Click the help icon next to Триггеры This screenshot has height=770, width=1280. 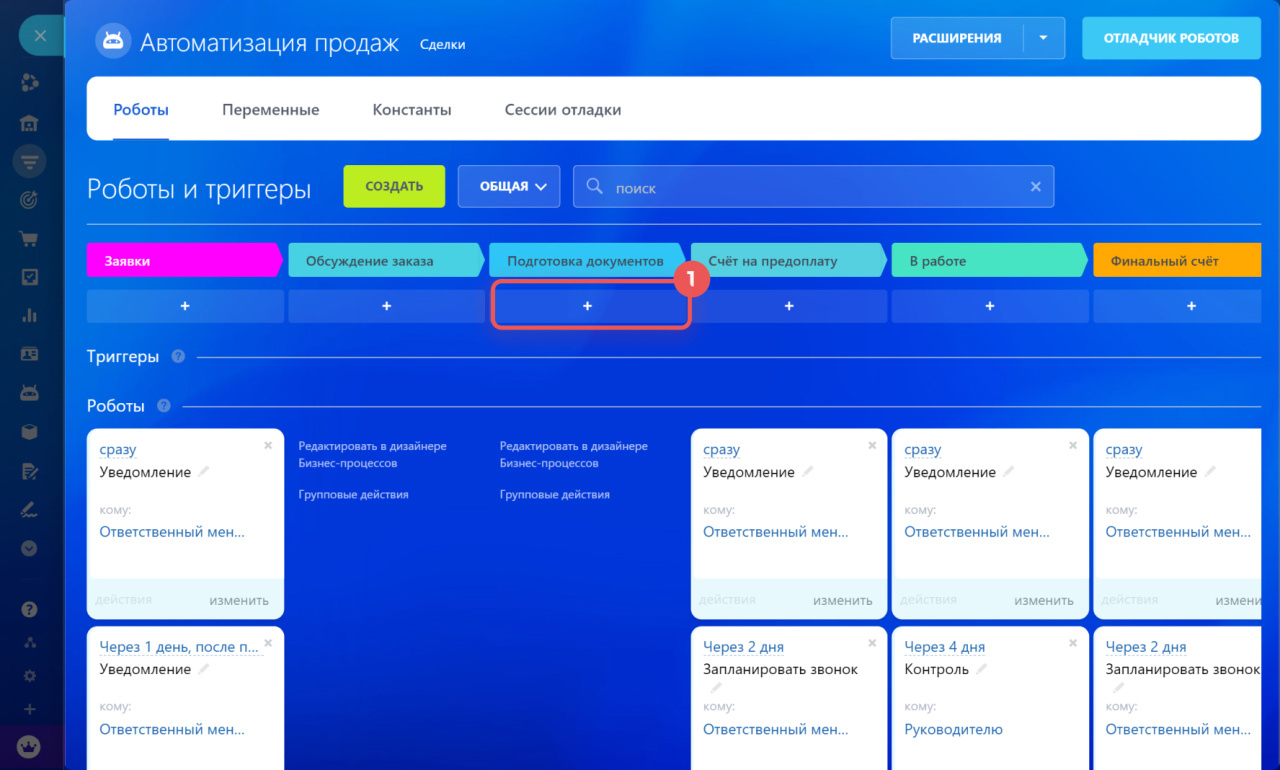[x=178, y=357]
